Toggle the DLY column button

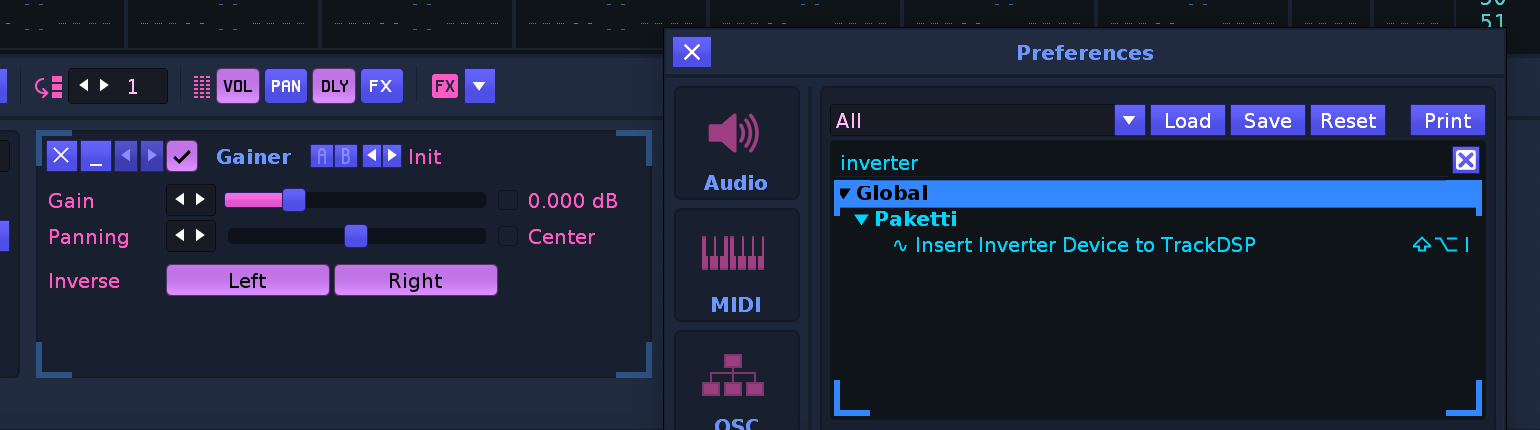point(335,86)
